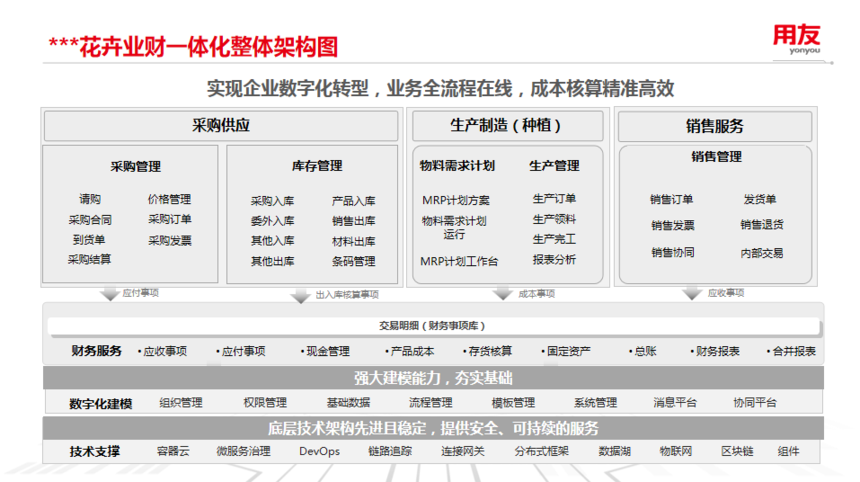Select 销售发票 item
This screenshot has height=482, width=860.
pos(673,225)
